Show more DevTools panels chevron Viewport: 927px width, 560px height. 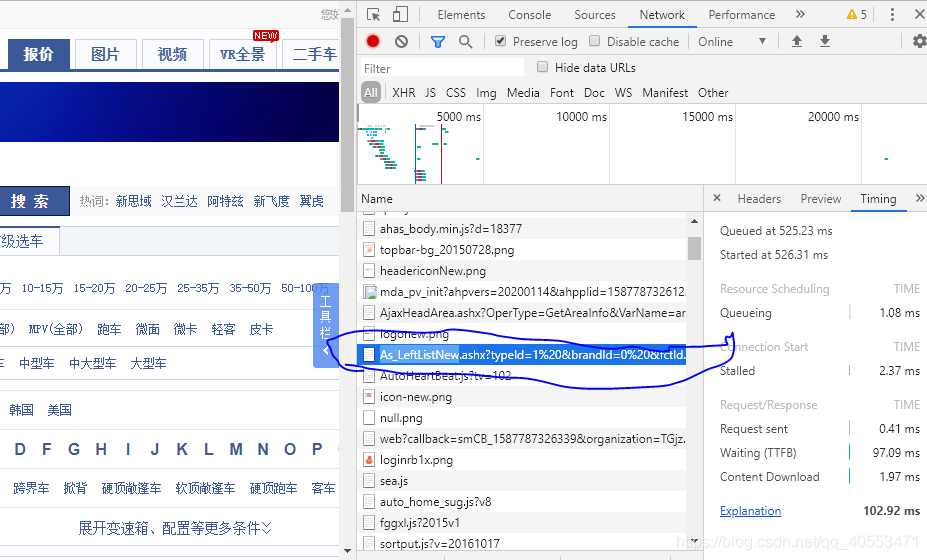[800, 14]
